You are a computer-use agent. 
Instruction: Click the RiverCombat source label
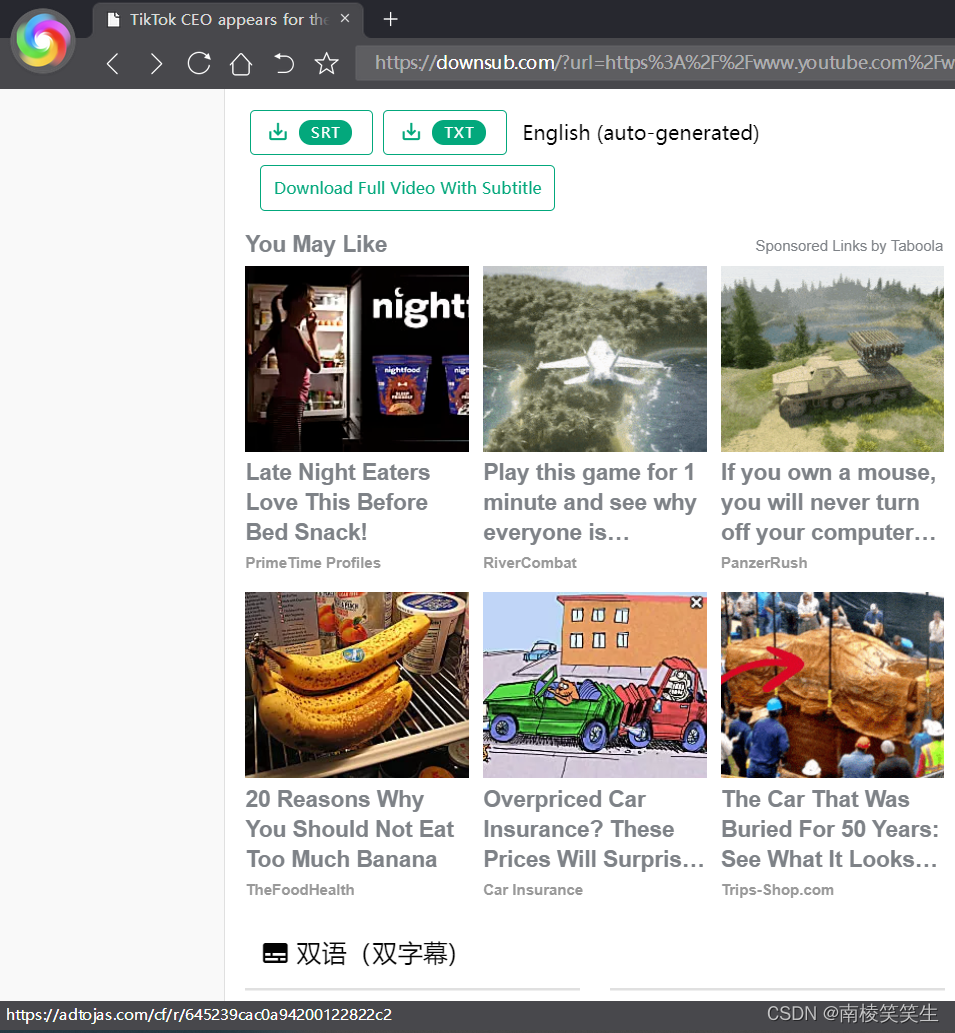[x=530, y=563]
